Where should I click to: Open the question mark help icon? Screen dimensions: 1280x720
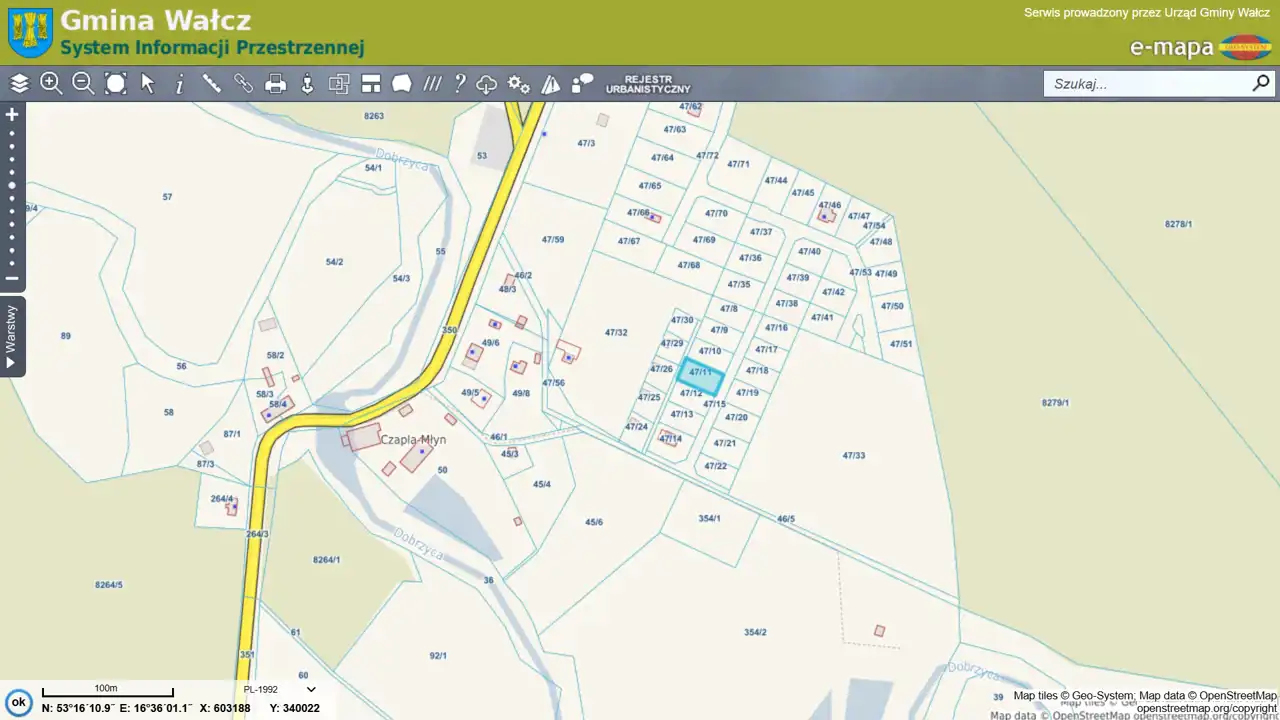click(x=460, y=84)
